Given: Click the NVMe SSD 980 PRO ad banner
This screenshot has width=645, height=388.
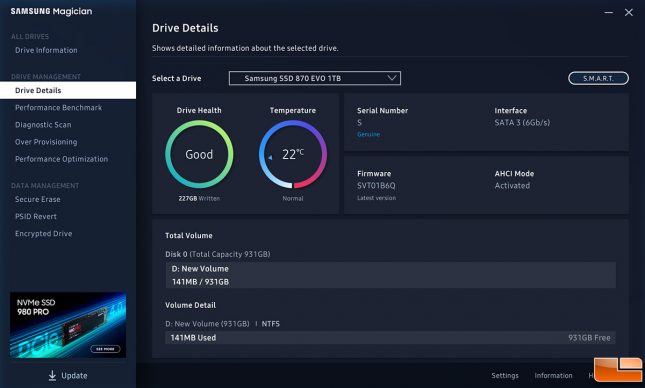Looking at the screenshot, I should click(x=68, y=325).
